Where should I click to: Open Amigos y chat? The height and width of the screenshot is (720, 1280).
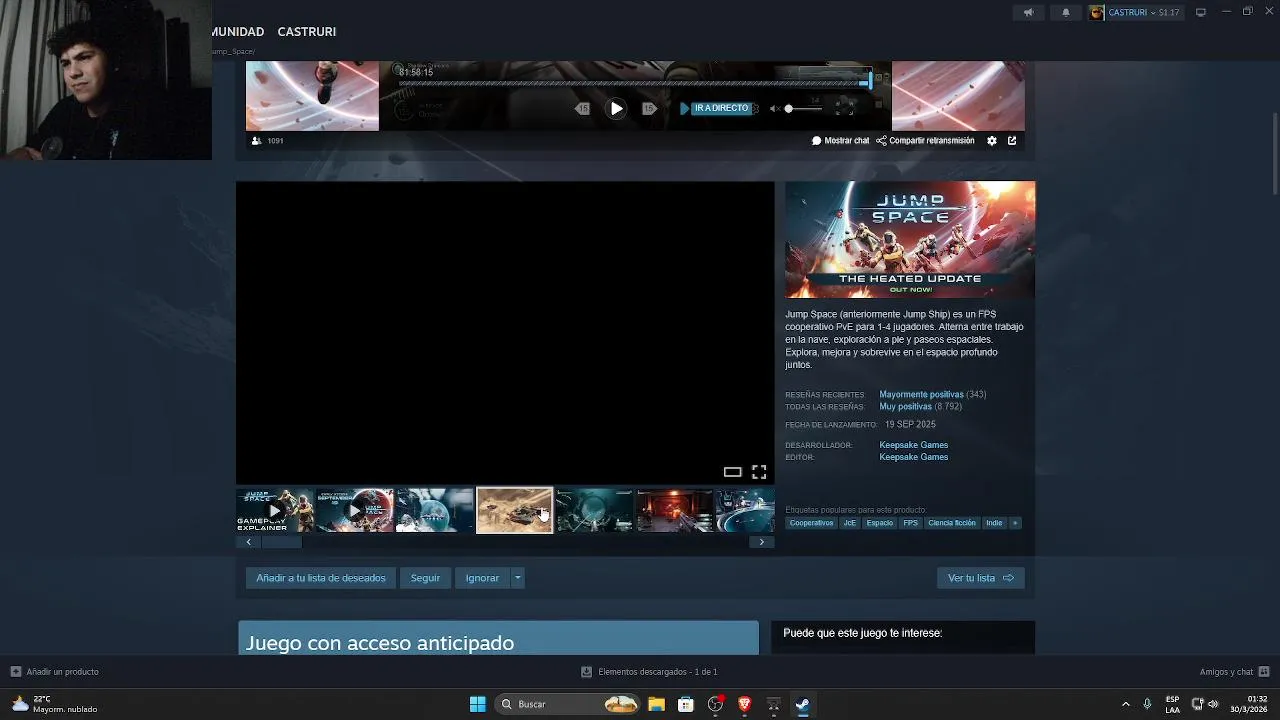pos(1234,672)
